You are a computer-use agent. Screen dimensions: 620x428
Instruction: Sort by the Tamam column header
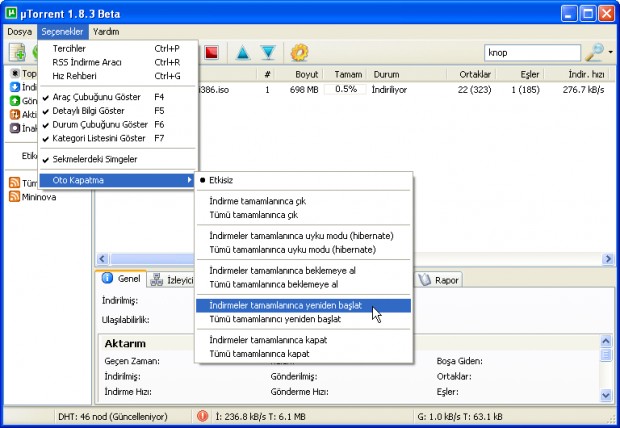pos(346,74)
